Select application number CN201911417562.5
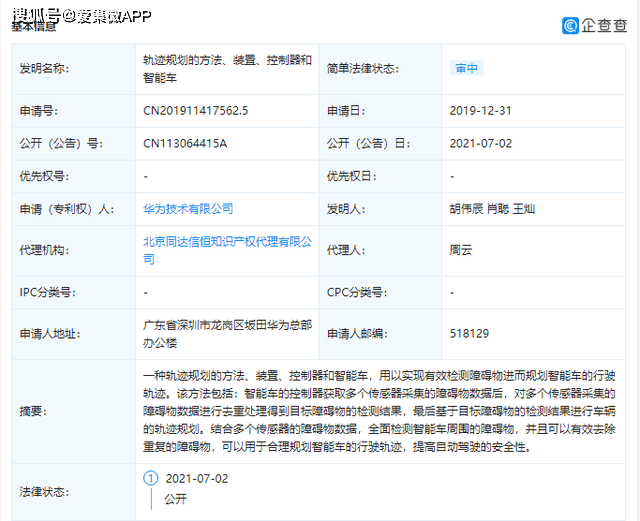Viewport: 640px width, 521px height. [x=196, y=111]
